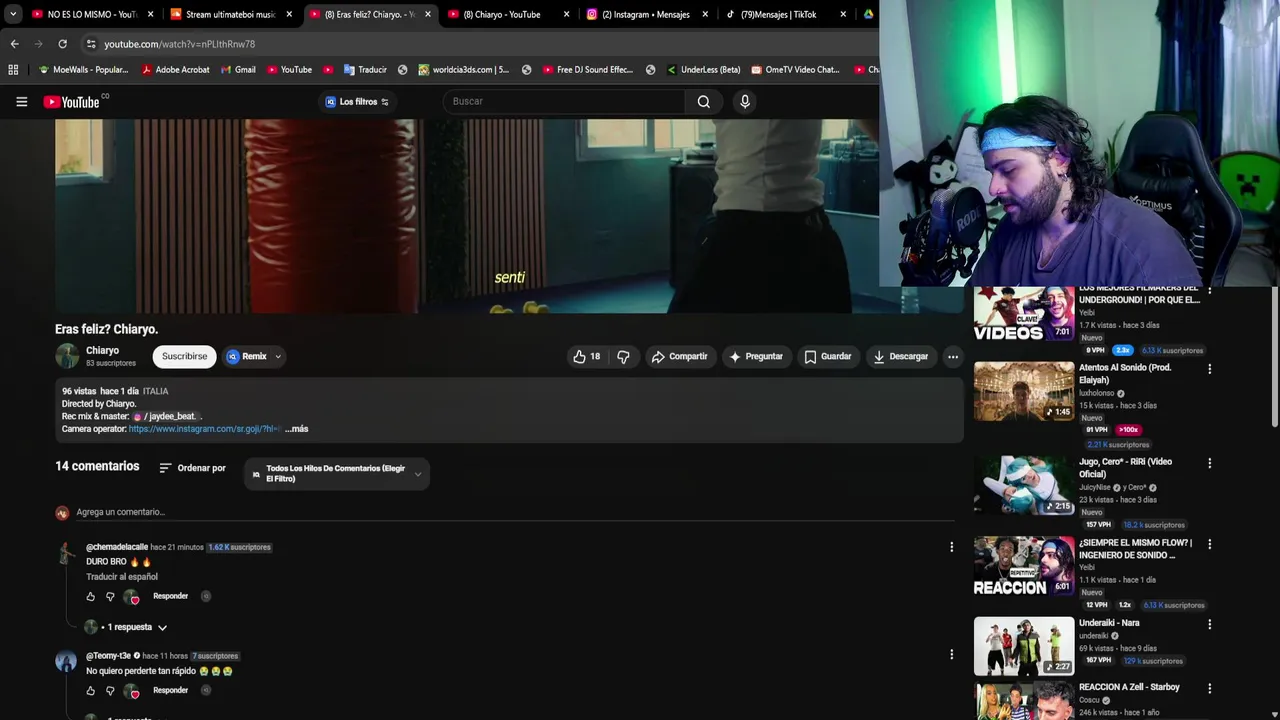
Task: Expand description with '...más'
Action: tap(297, 429)
